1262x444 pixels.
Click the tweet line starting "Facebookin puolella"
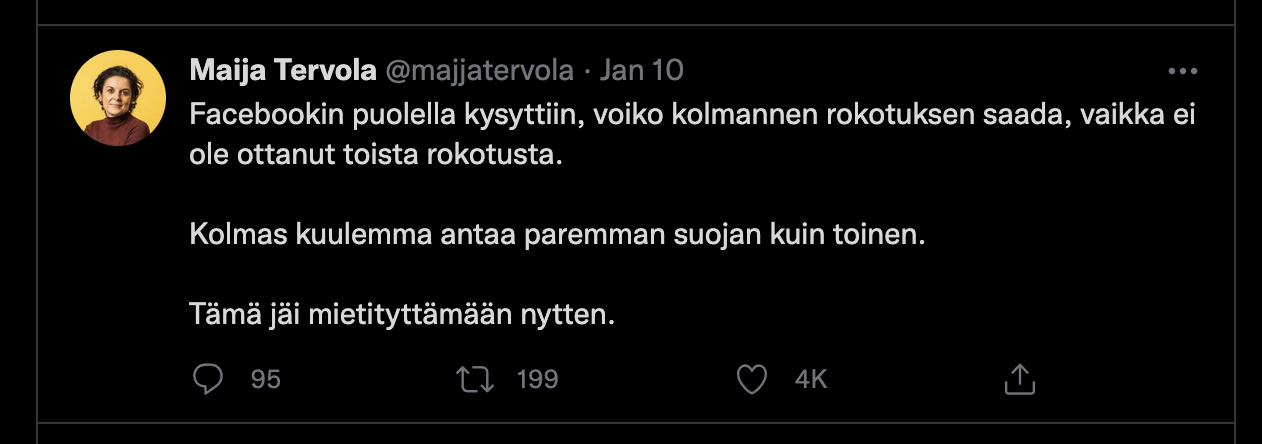click(692, 116)
